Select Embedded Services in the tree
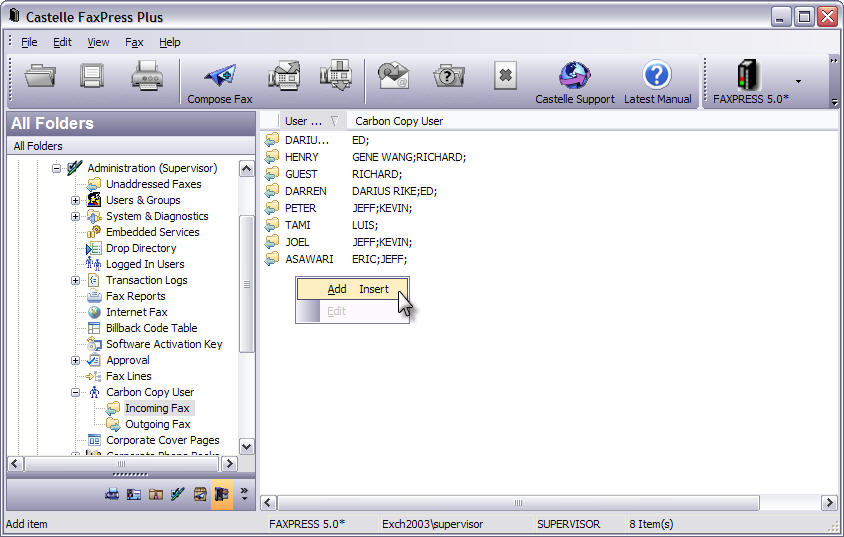Image resolution: width=844 pixels, height=537 pixels. (152, 232)
